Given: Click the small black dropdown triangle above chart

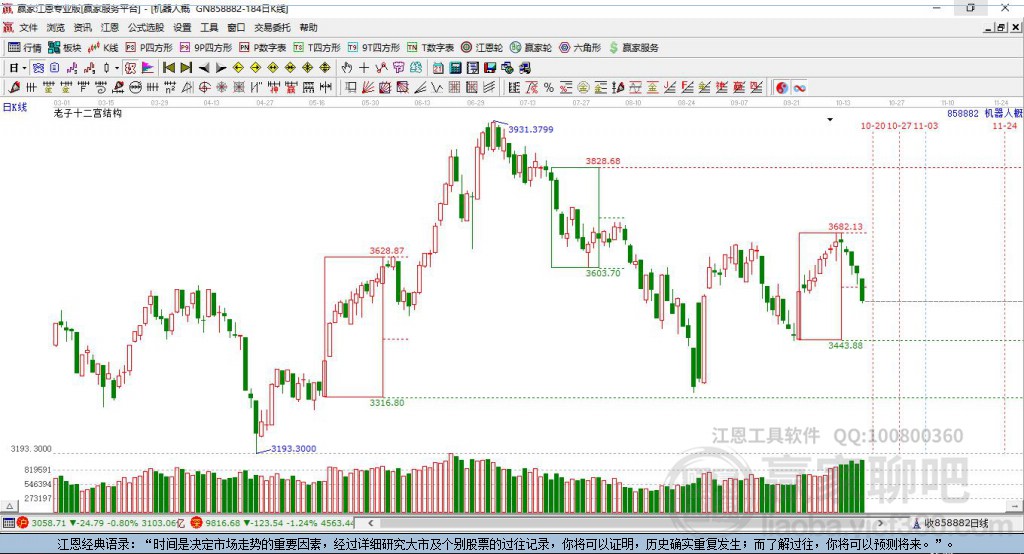Looking at the screenshot, I should [x=830, y=120].
